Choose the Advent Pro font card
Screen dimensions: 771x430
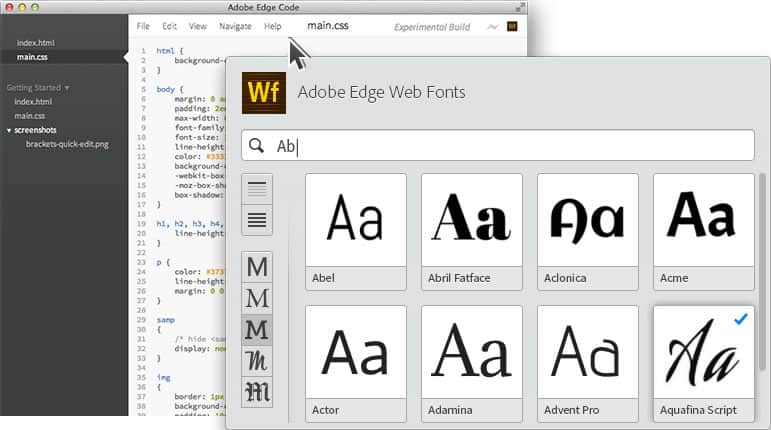588,364
